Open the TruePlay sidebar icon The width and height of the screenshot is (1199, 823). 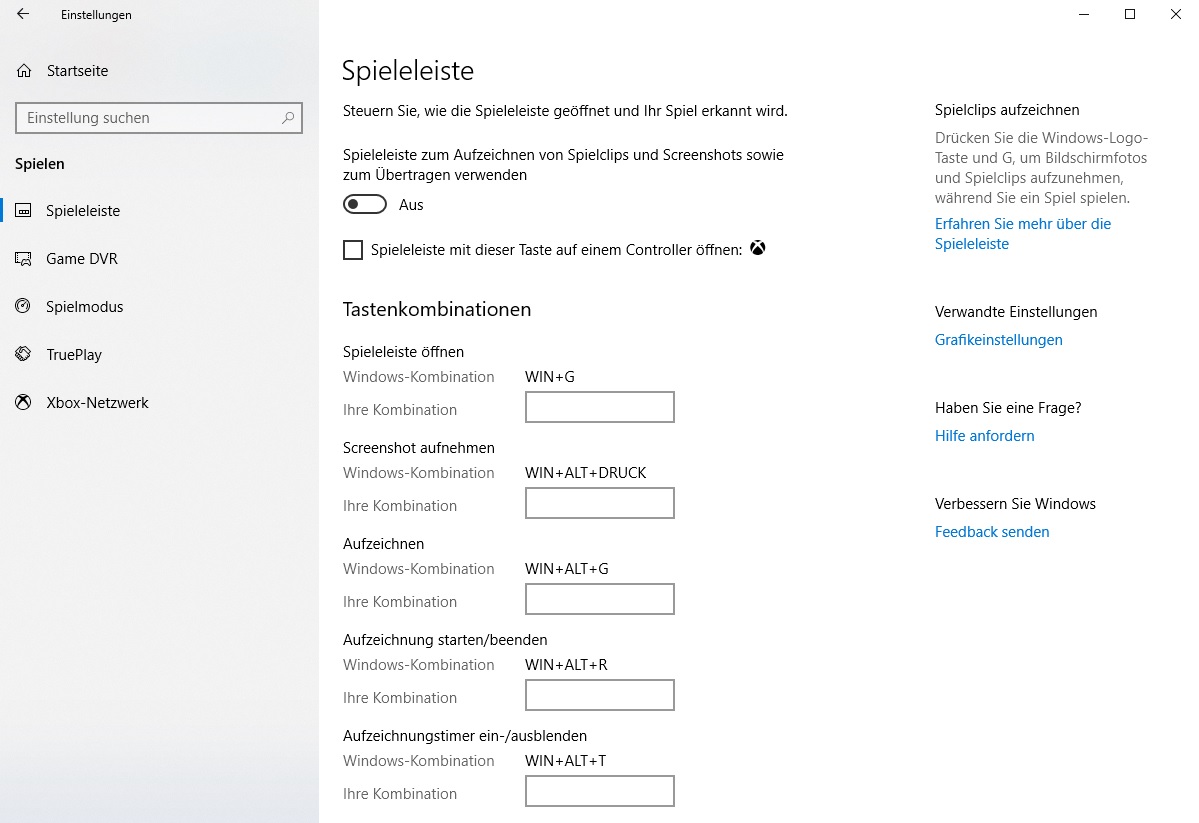tap(24, 354)
